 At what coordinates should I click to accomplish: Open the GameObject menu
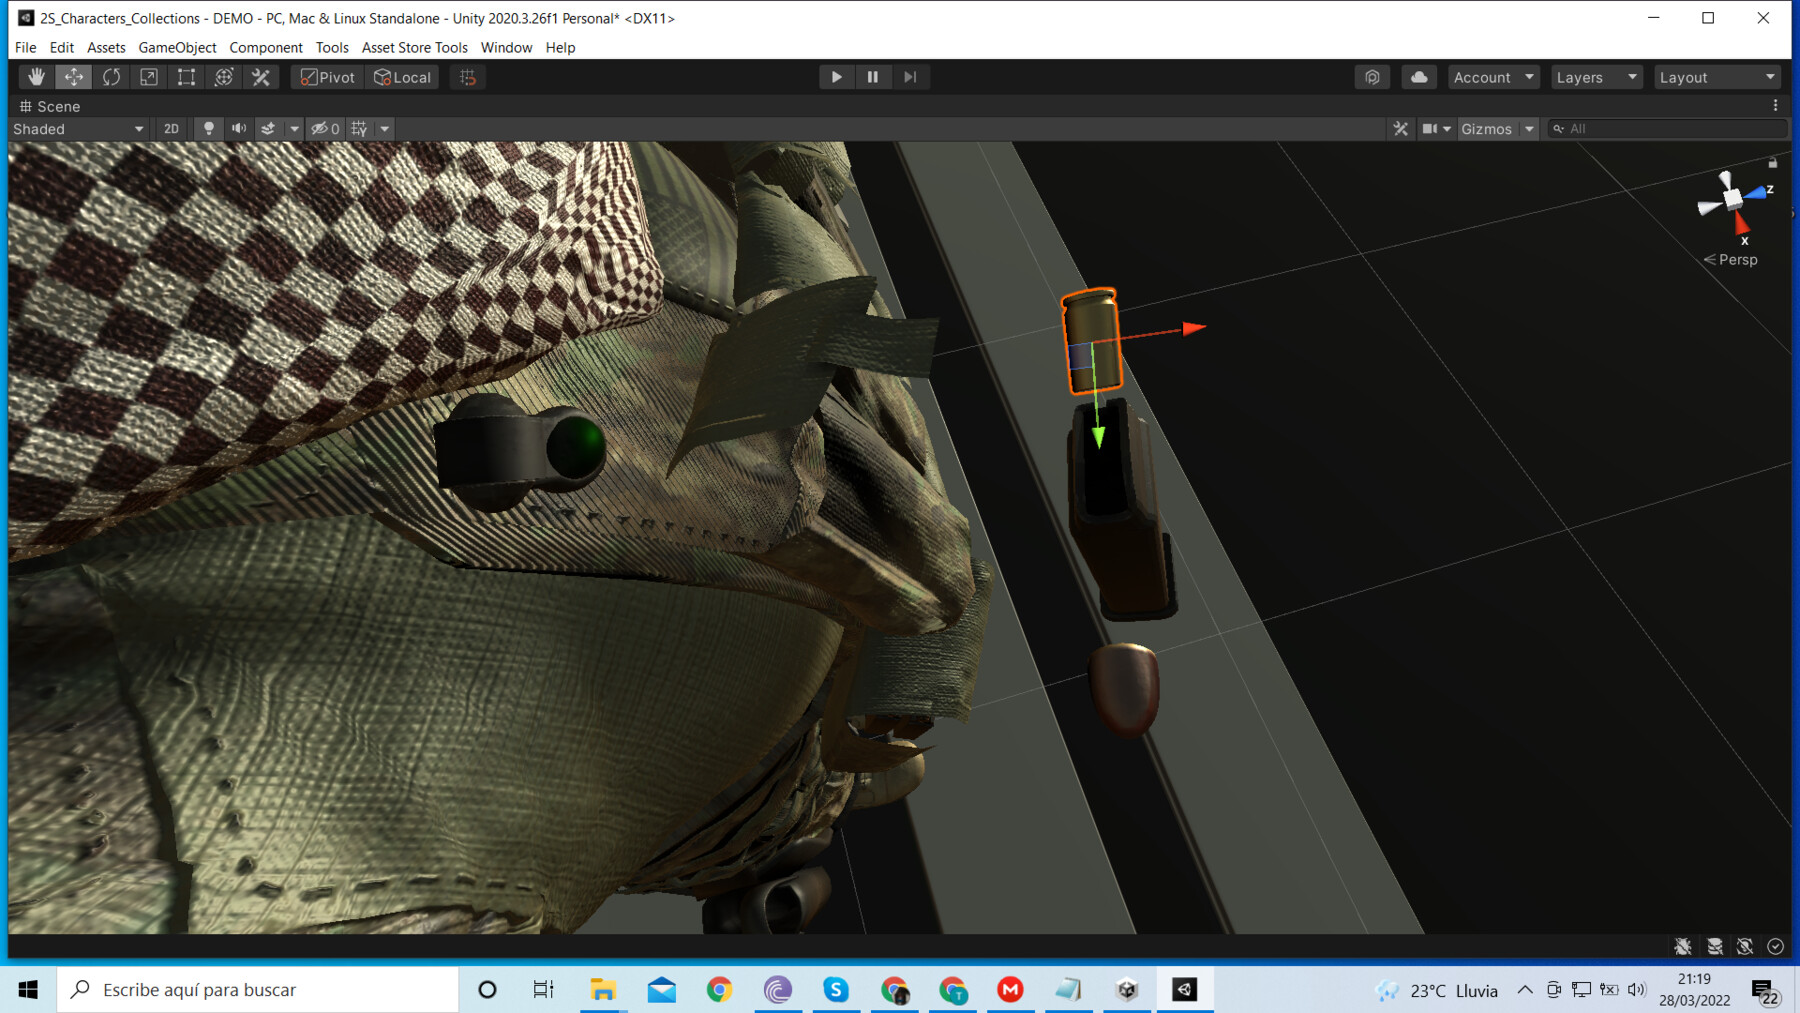coord(177,47)
